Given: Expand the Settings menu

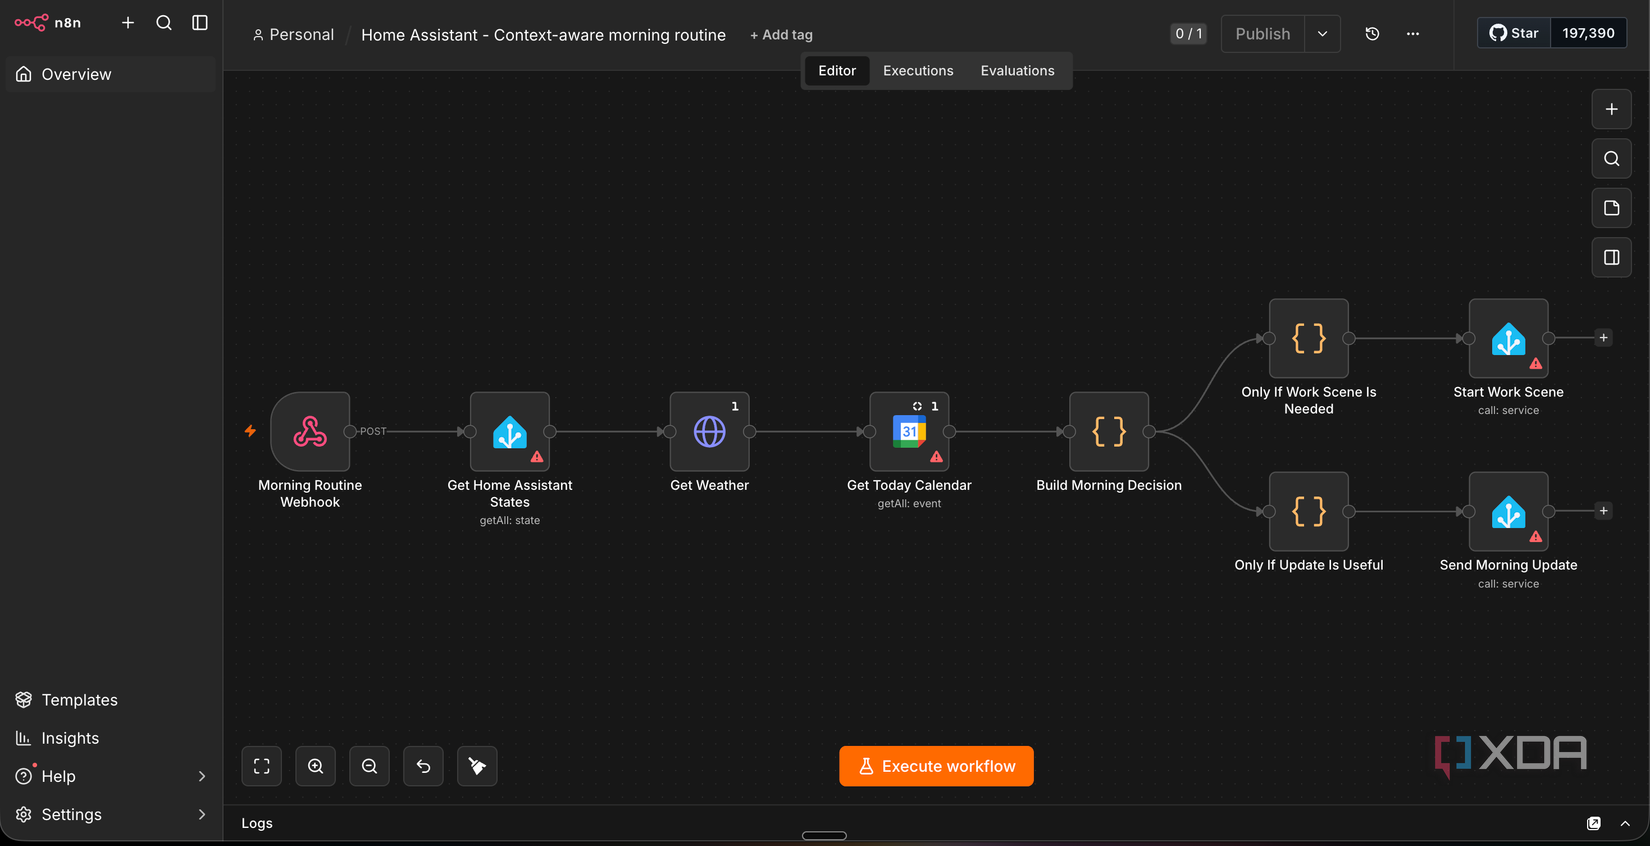Looking at the screenshot, I should coord(110,814).
